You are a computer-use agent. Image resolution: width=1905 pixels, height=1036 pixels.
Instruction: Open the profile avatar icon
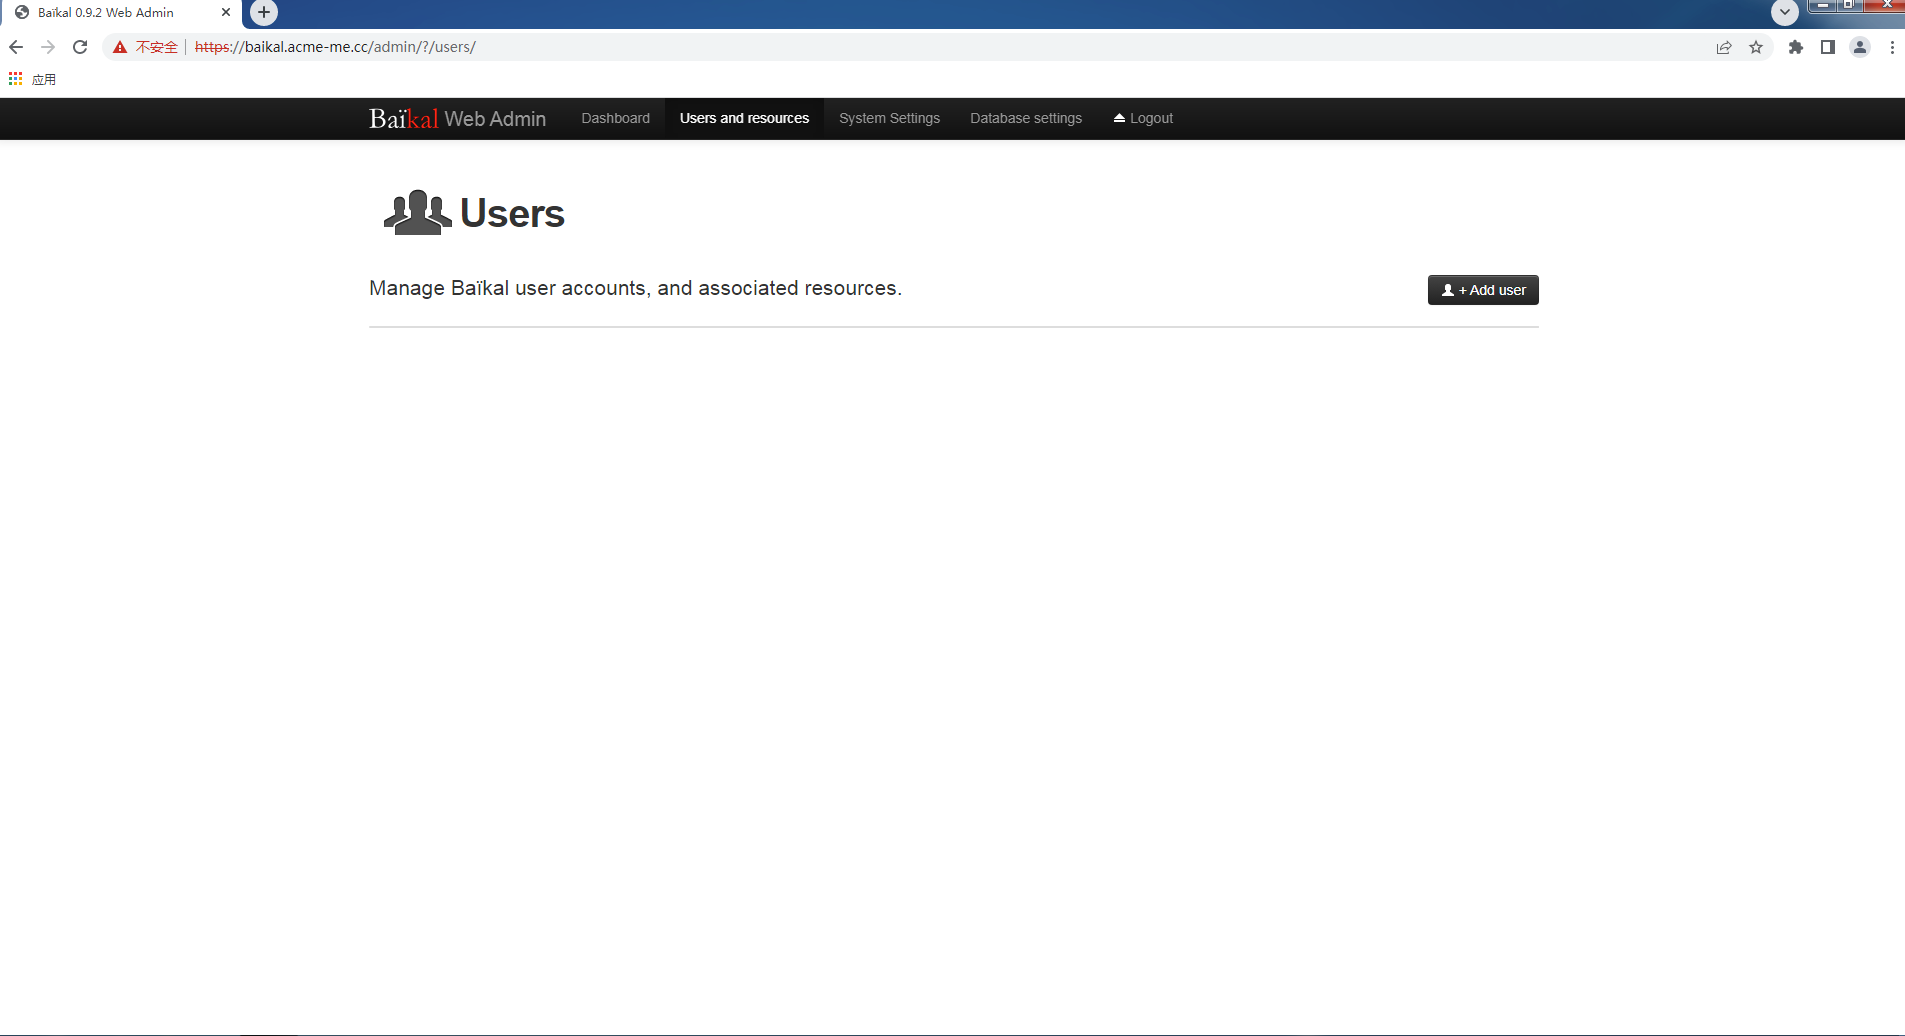tap(1860, 47)
